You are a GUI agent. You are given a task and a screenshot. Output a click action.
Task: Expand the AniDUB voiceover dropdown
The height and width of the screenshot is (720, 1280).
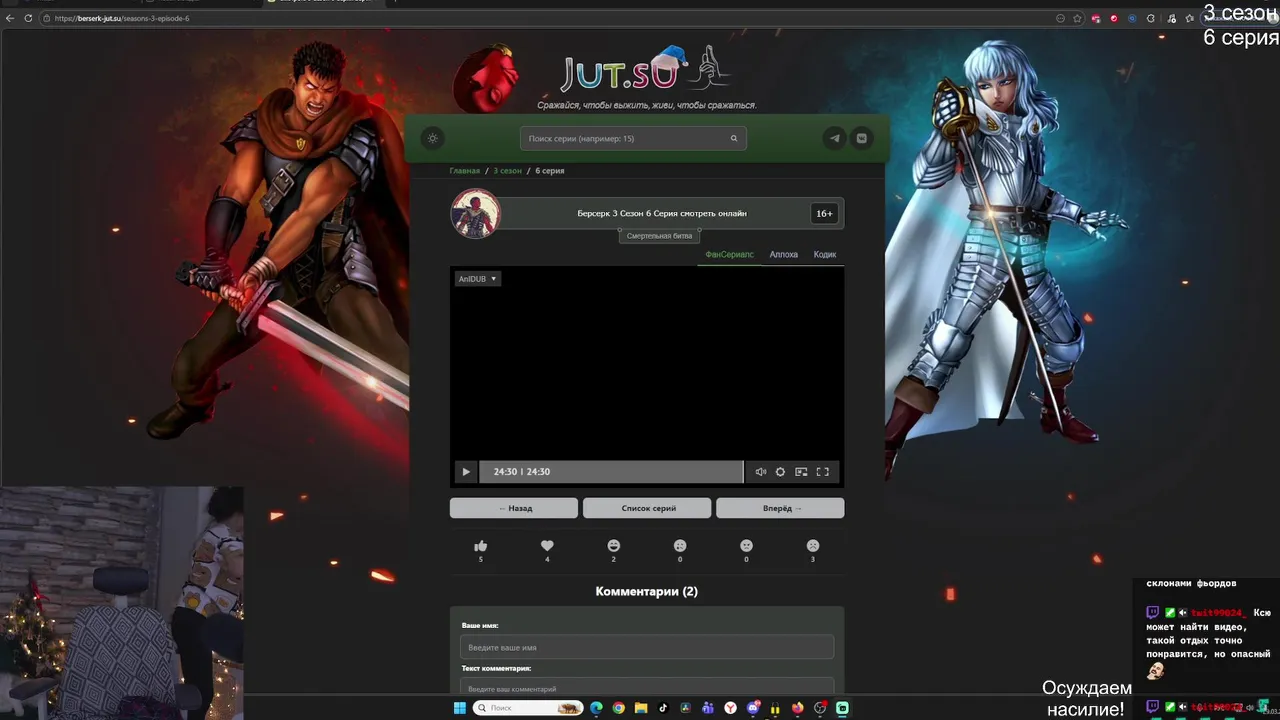point(477,279)
